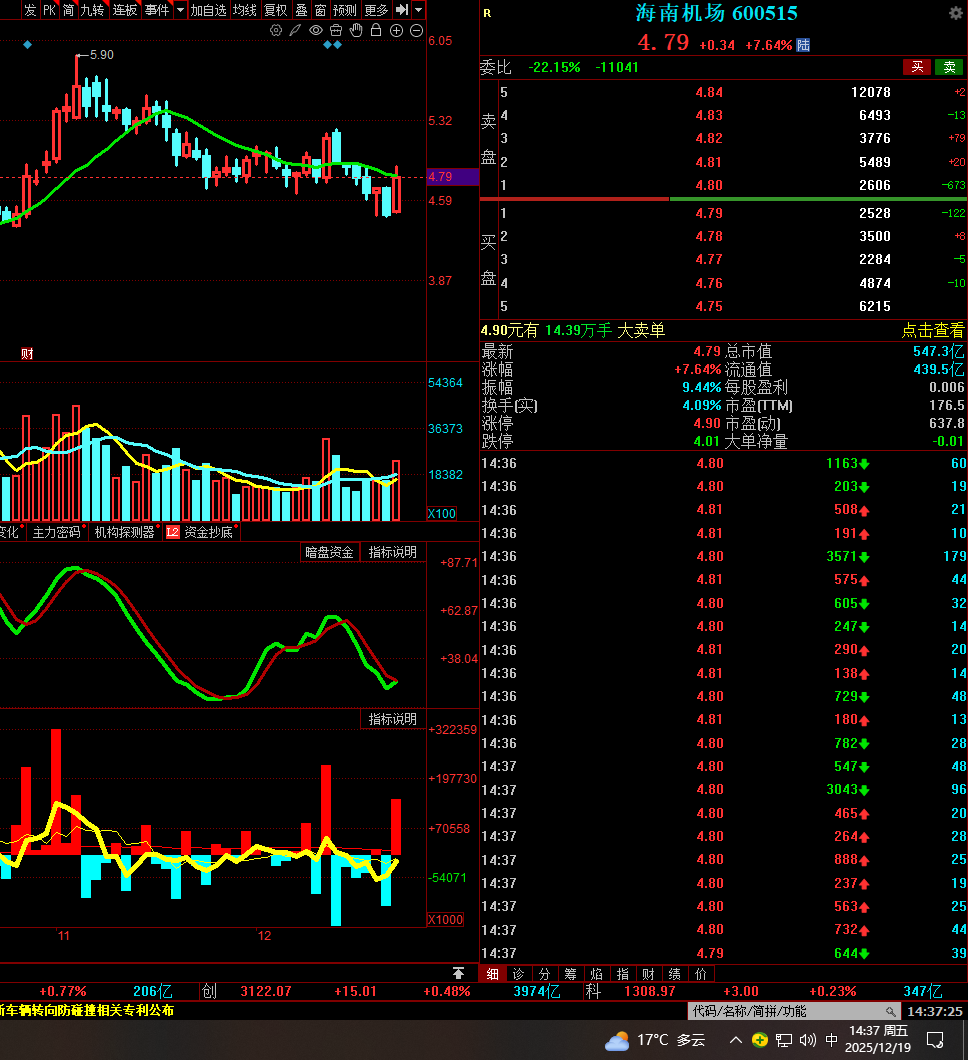Screen dimensions: 968x1060
Task: Toggle the 连板 overlay button
Action: 125,10
